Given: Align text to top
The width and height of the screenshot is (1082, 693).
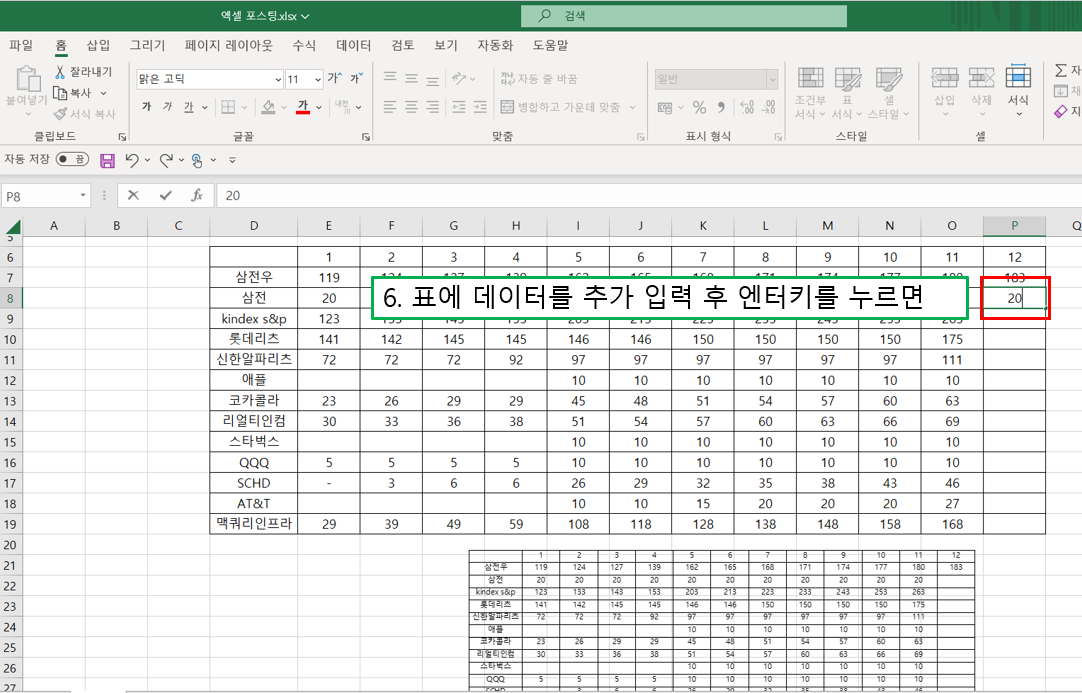Looking at the screenshot, I should pyautogui.click(x=390, y=78).
